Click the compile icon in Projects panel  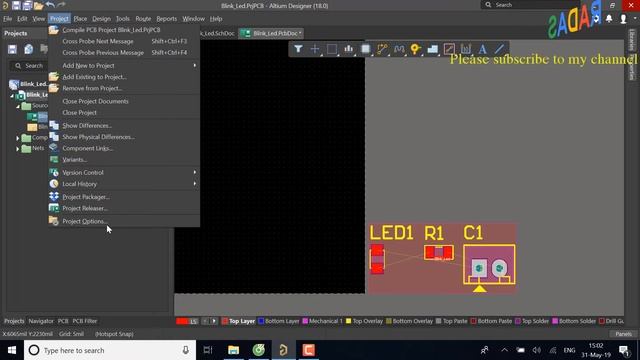pyautogui.click(x=29, y=49)
